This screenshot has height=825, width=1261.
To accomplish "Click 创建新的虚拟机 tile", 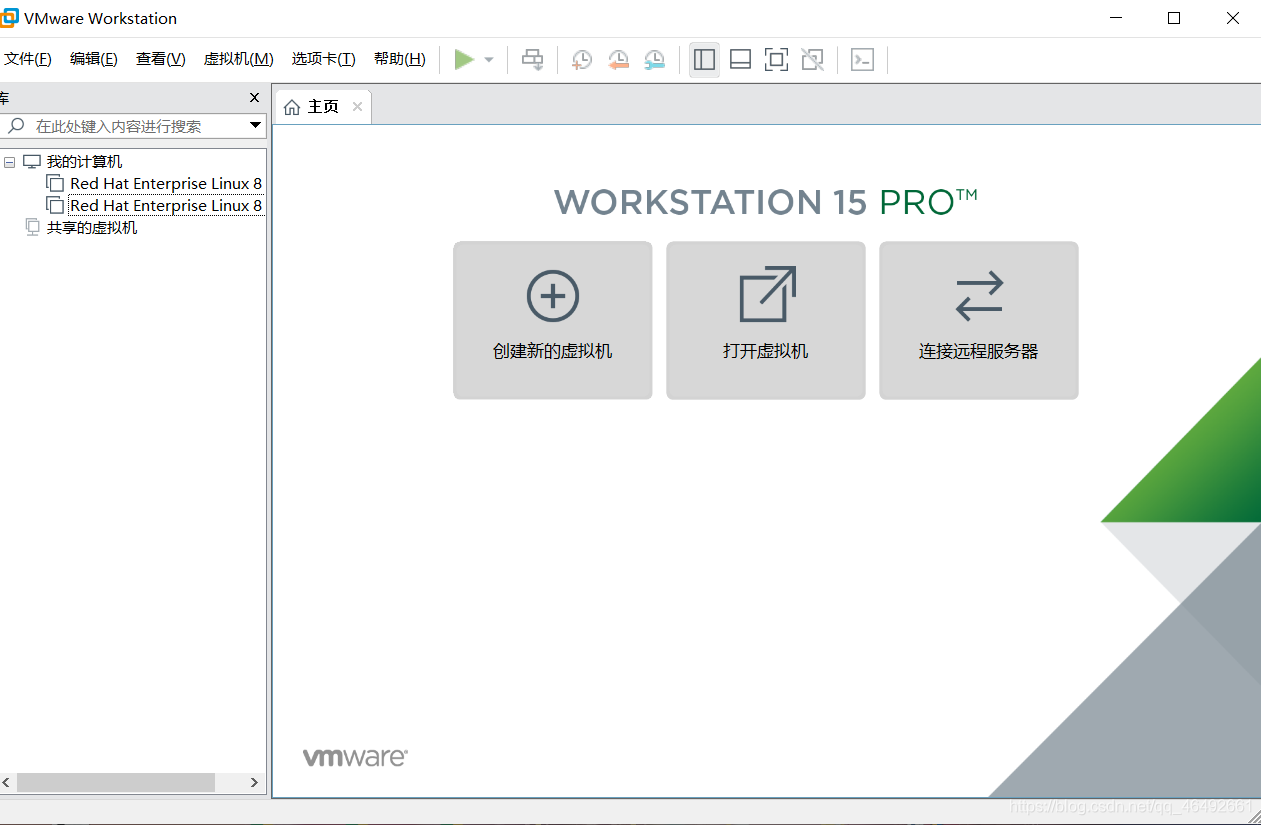I will [x=553, y=320].
